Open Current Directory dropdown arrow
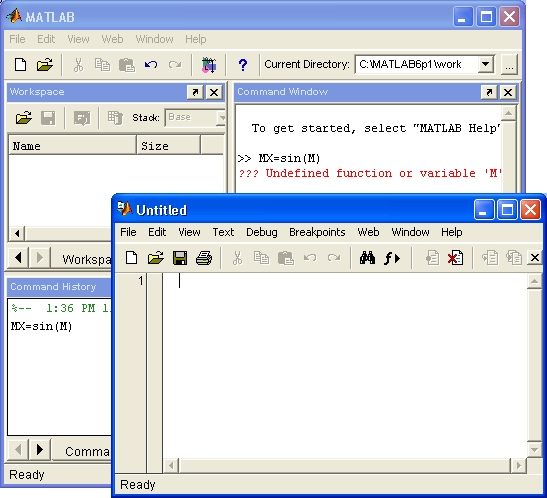 (485, 64)
